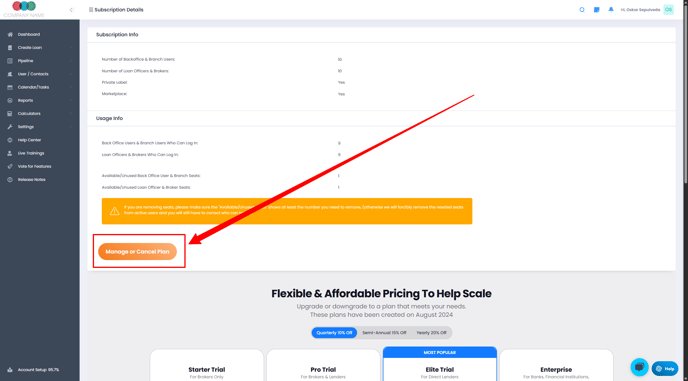Select the Elite Trial pricing card
The width and height of the screenshot is (688, 381).
[x=440, y=364]
